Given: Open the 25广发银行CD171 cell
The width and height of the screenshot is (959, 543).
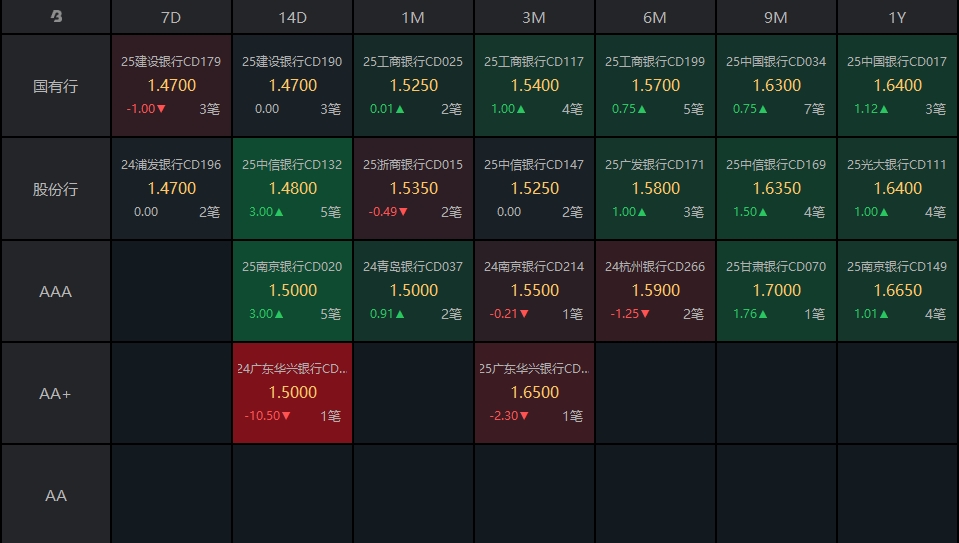Looking at the screenshot, I should pyautogui.click(x=655, y=188).
